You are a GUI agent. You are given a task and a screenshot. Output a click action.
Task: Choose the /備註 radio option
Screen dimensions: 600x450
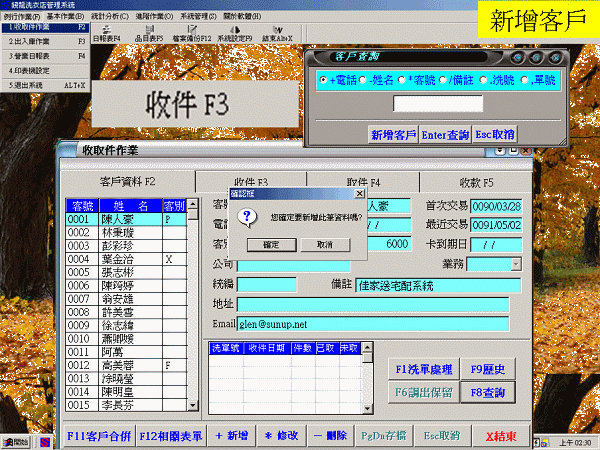click(443, 79)
